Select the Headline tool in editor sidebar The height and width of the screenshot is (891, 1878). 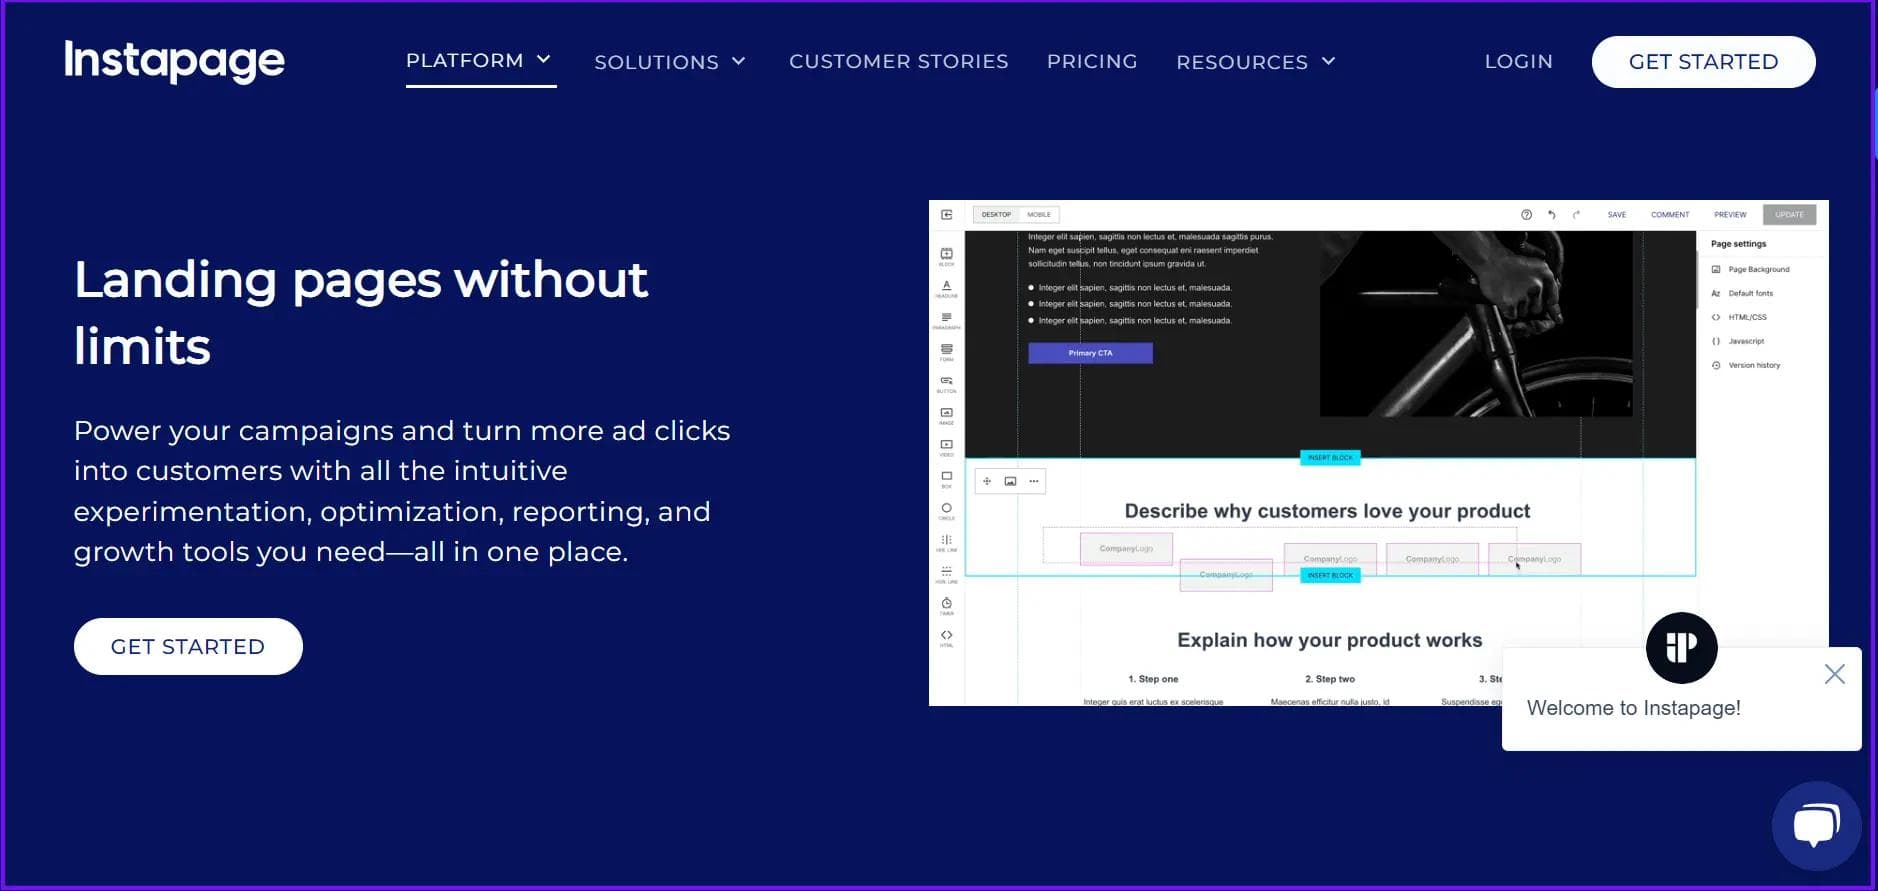pyautogui.click(x=946, y=288)
